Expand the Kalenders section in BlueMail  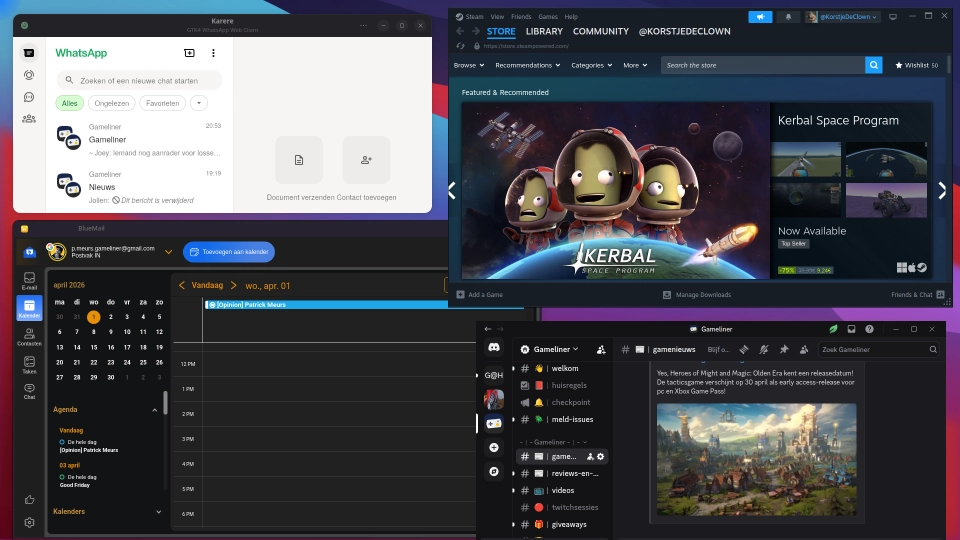[158, 511]
